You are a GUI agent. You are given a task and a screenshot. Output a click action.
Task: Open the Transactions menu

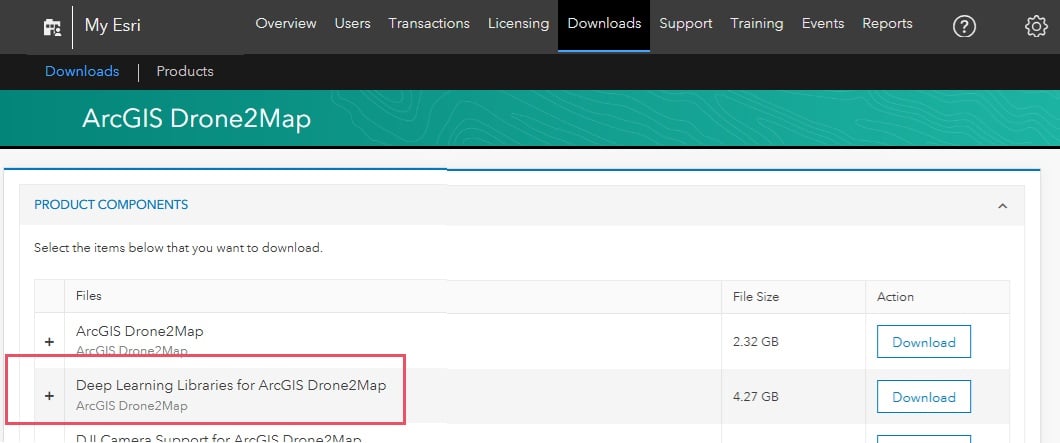(x=429, y=24)
